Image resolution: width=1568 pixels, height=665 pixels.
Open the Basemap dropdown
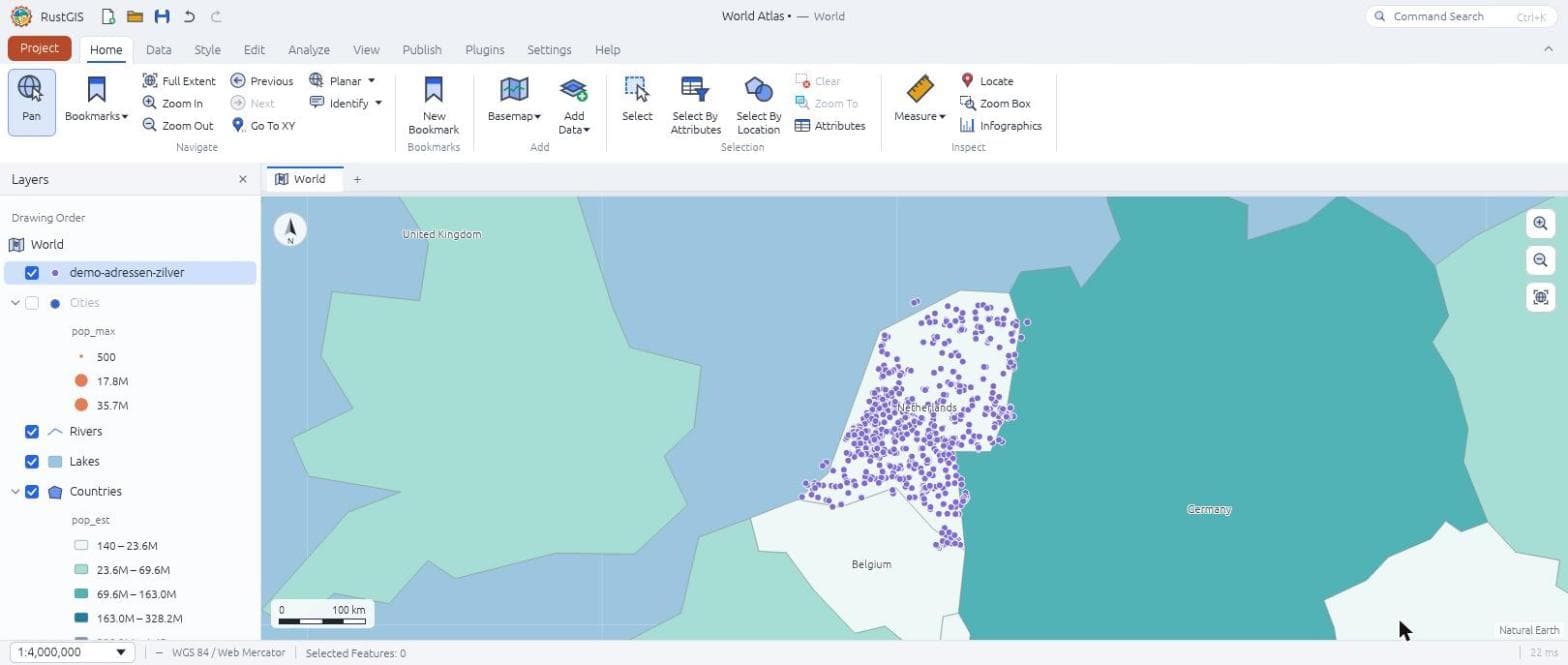[514, 101]
